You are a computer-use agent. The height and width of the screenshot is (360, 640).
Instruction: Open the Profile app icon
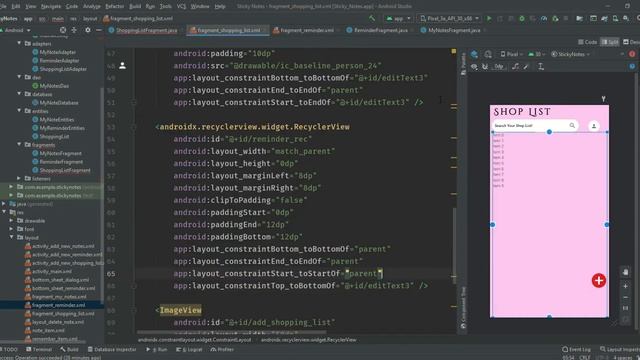(x=544, y=18)
